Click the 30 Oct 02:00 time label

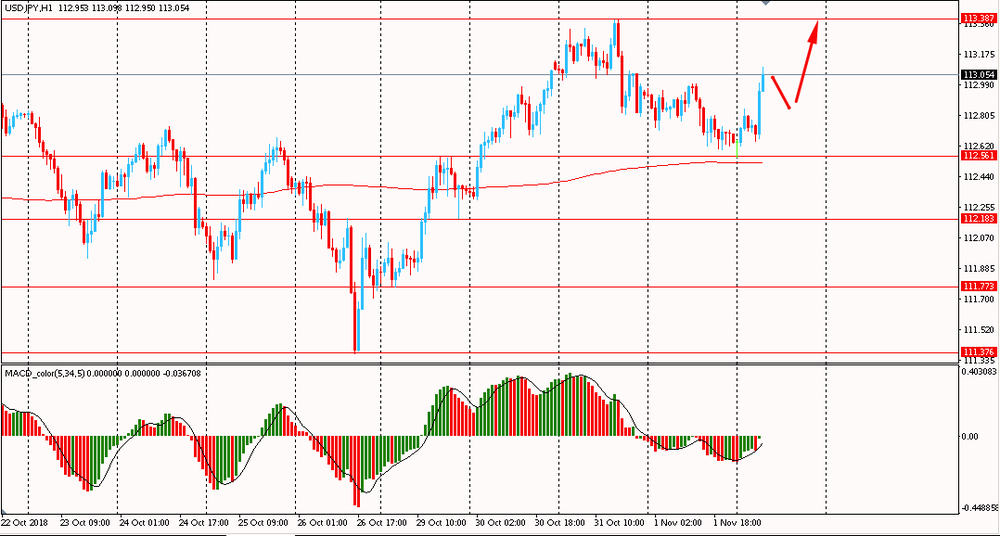click(500, 522)
